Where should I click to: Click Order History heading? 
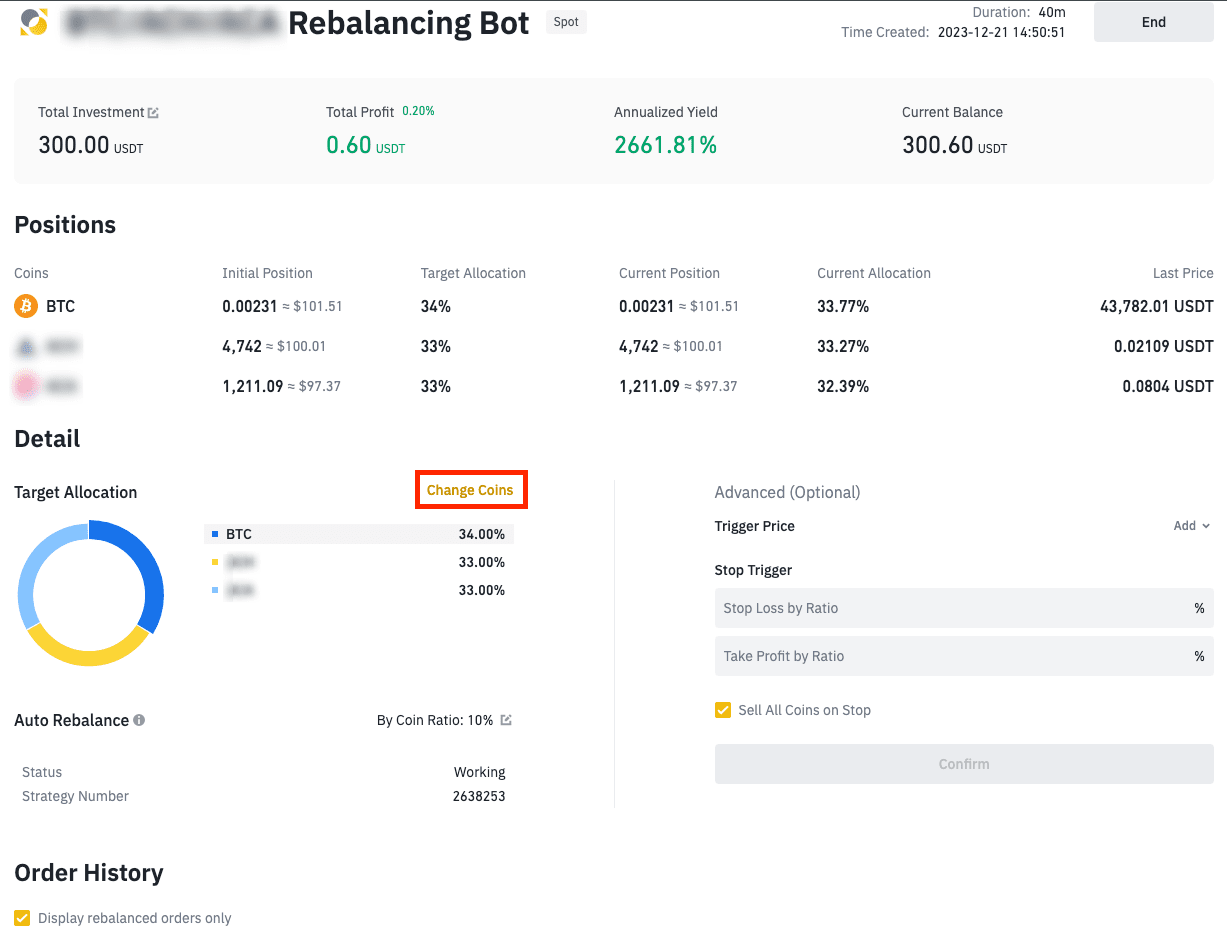pyautogui.click(x=89, y=873)
